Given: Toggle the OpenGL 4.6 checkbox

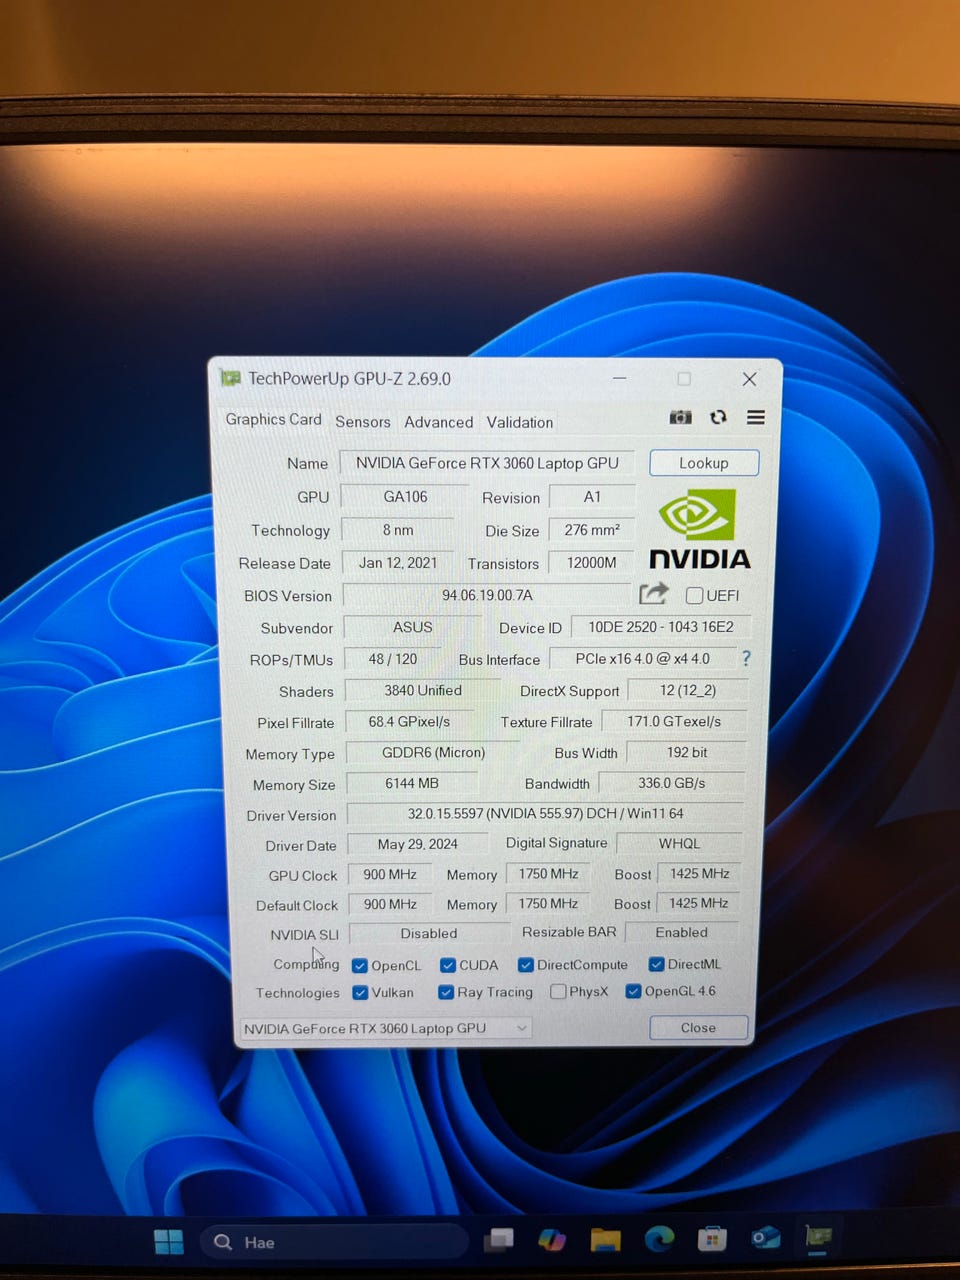Looking at the screenshot, I should point(633,991).
